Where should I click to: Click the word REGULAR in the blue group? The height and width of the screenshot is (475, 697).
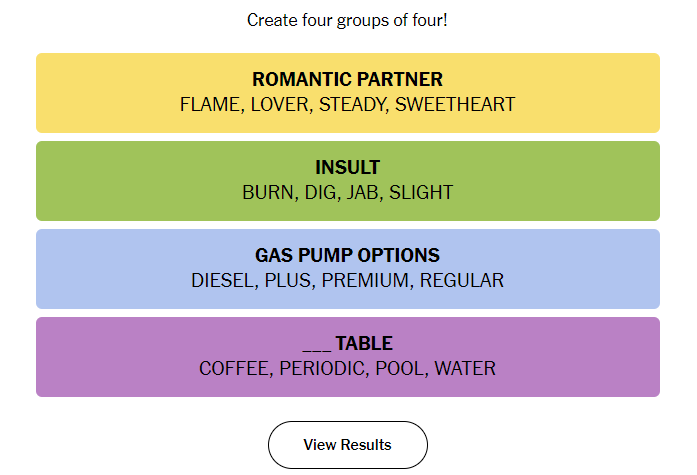462,280
